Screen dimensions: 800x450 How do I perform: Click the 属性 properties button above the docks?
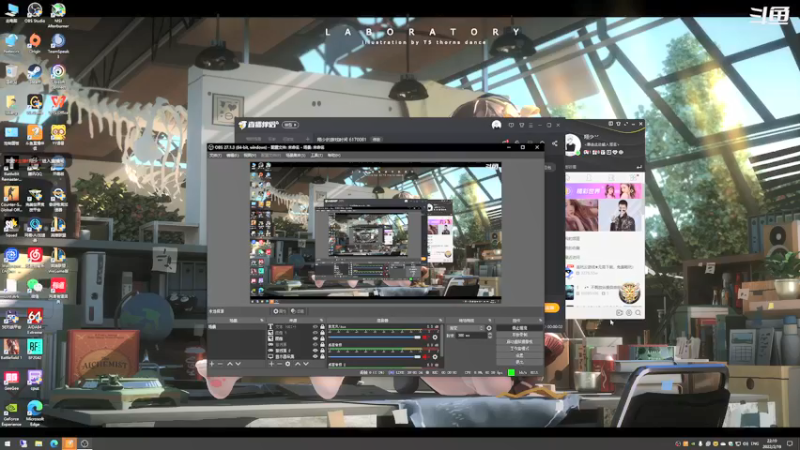click(280, 311)
